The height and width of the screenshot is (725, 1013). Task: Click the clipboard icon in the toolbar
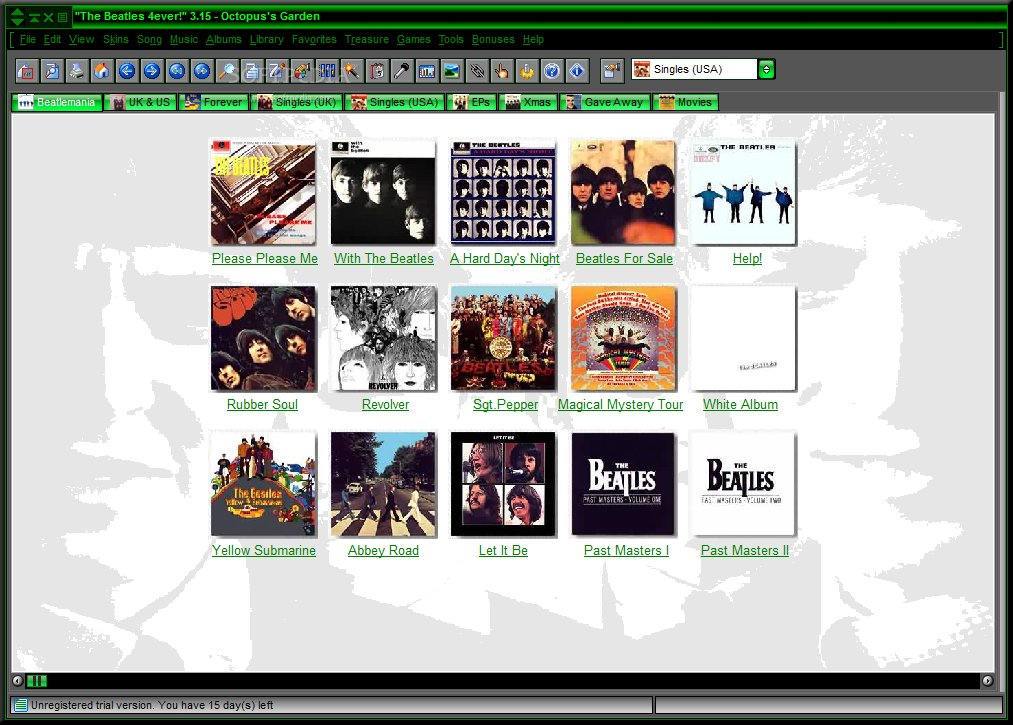coord(377,70)
